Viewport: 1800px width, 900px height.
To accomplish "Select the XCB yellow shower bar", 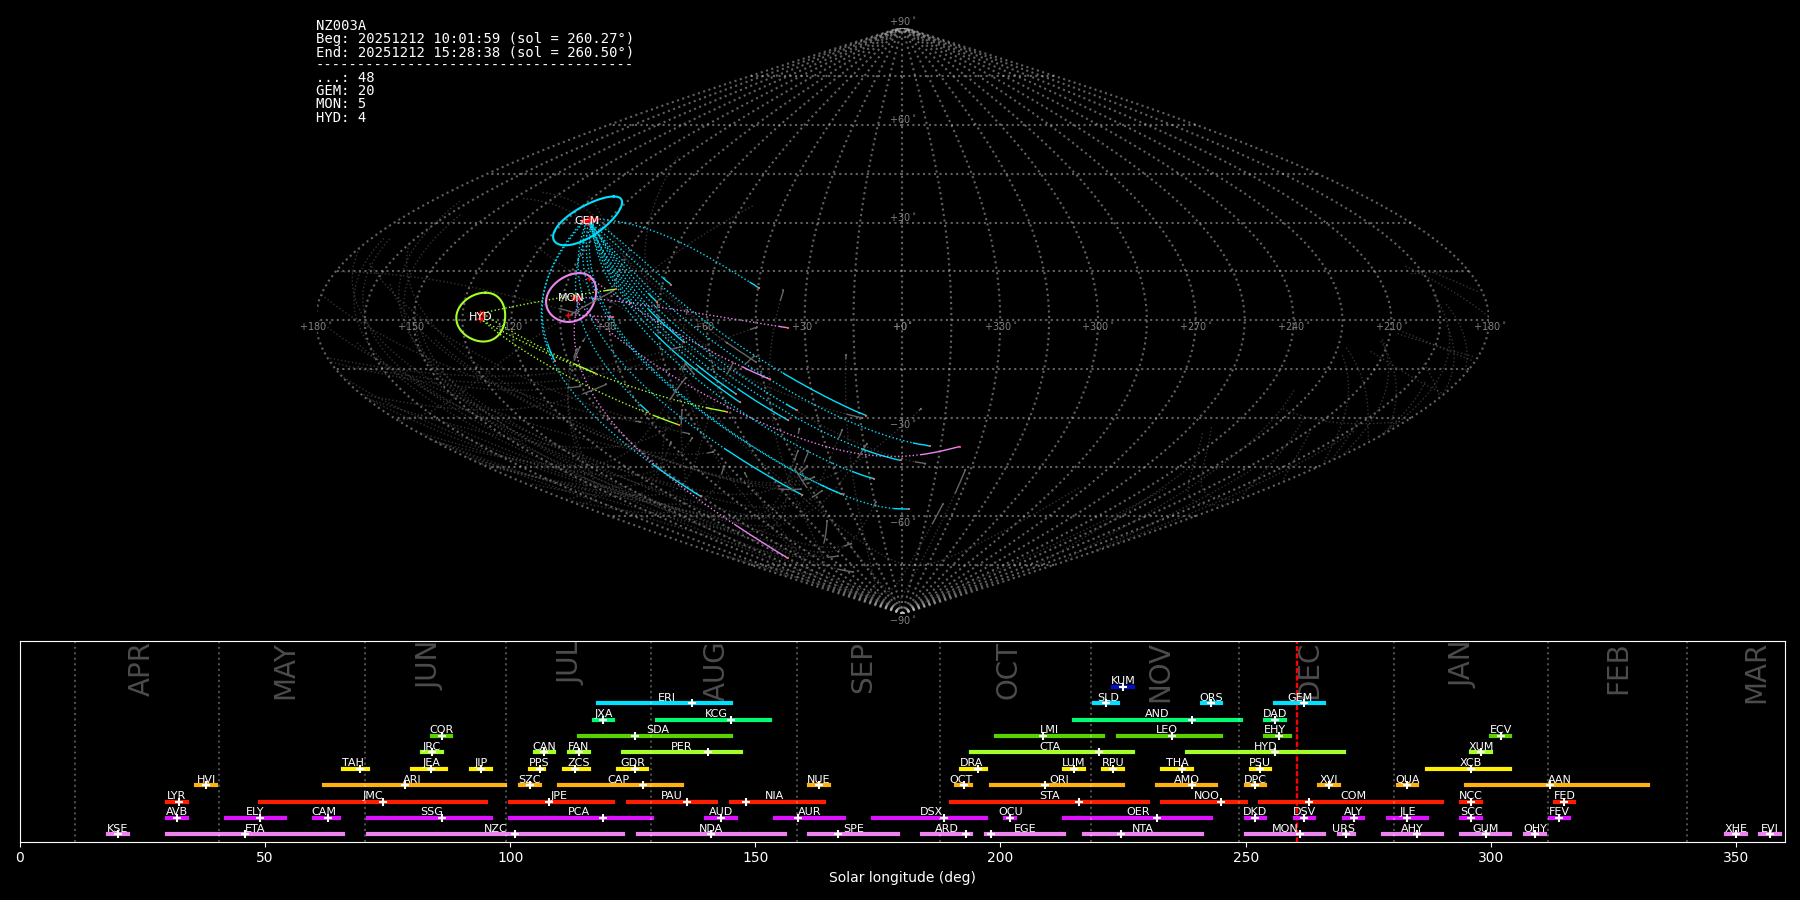I will click(1468, 769).
